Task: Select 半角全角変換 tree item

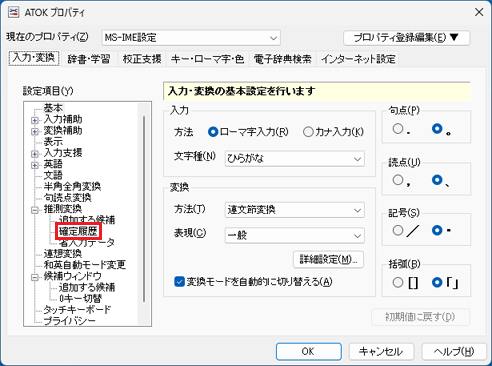Action: [x=72, y=186]
